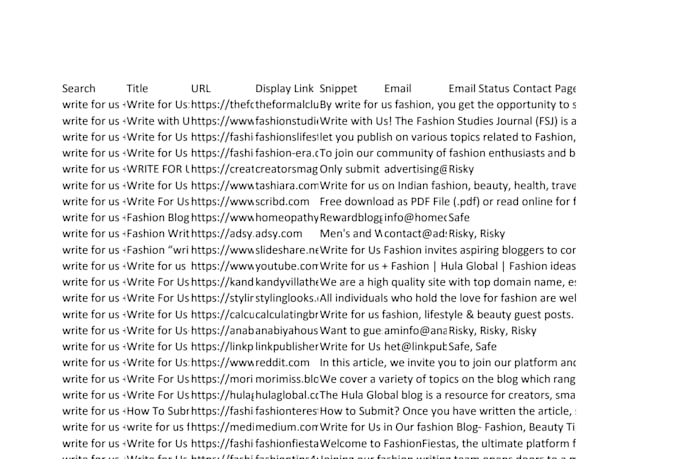Click the 'Display Link' column header
The image size is (680, 459).
pyautogui.click(x=284, y=89)
